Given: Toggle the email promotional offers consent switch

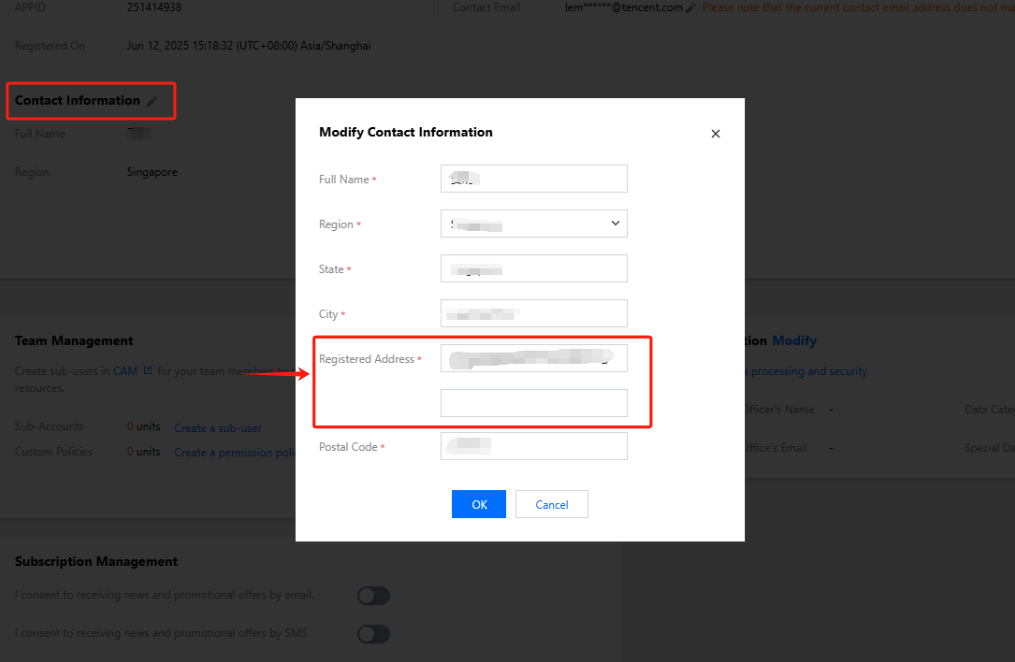Looking at the screenshot, I should [x=373, y=596].
